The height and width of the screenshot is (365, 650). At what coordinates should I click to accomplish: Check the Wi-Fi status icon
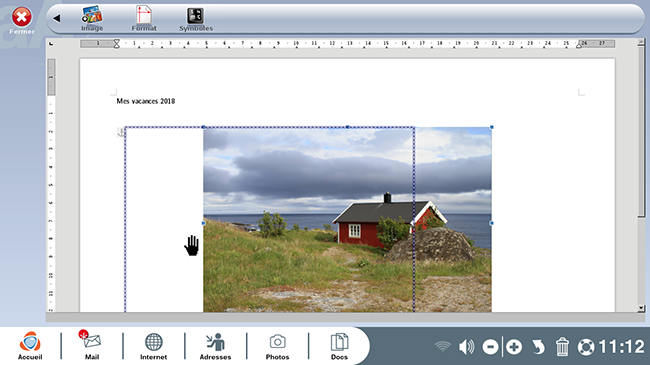pyautogui.click(x=443, y=346)
